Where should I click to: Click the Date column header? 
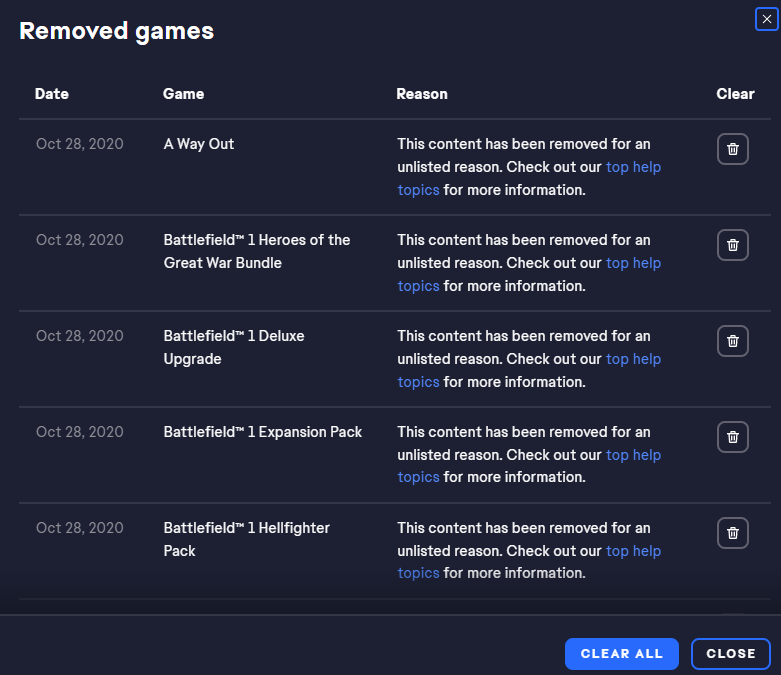point(52,94)
